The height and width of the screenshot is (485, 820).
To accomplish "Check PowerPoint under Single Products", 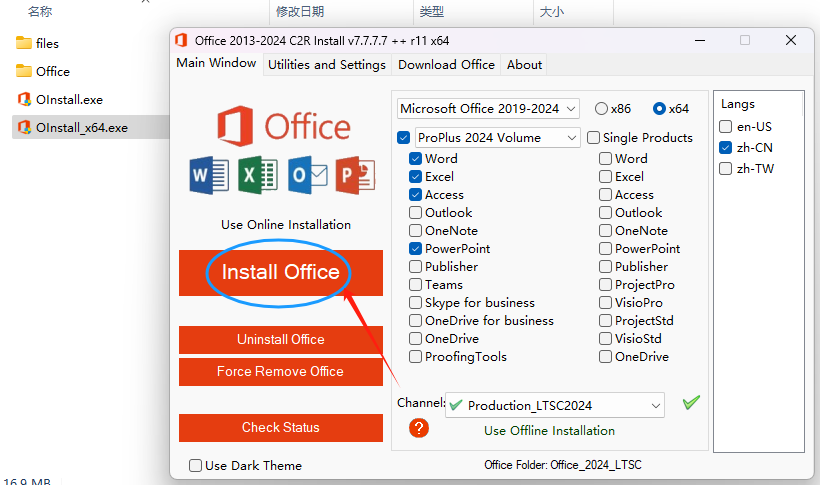I will click(x=605, y=249).
